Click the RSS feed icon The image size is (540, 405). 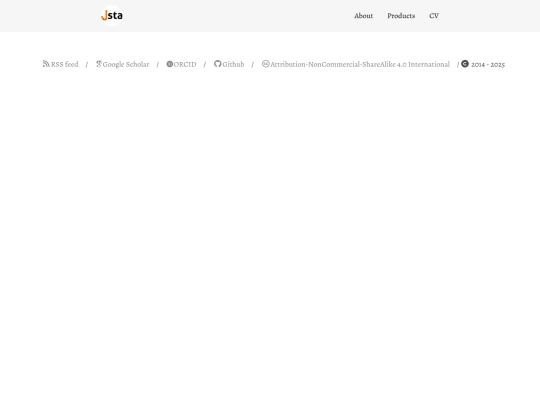46,64
